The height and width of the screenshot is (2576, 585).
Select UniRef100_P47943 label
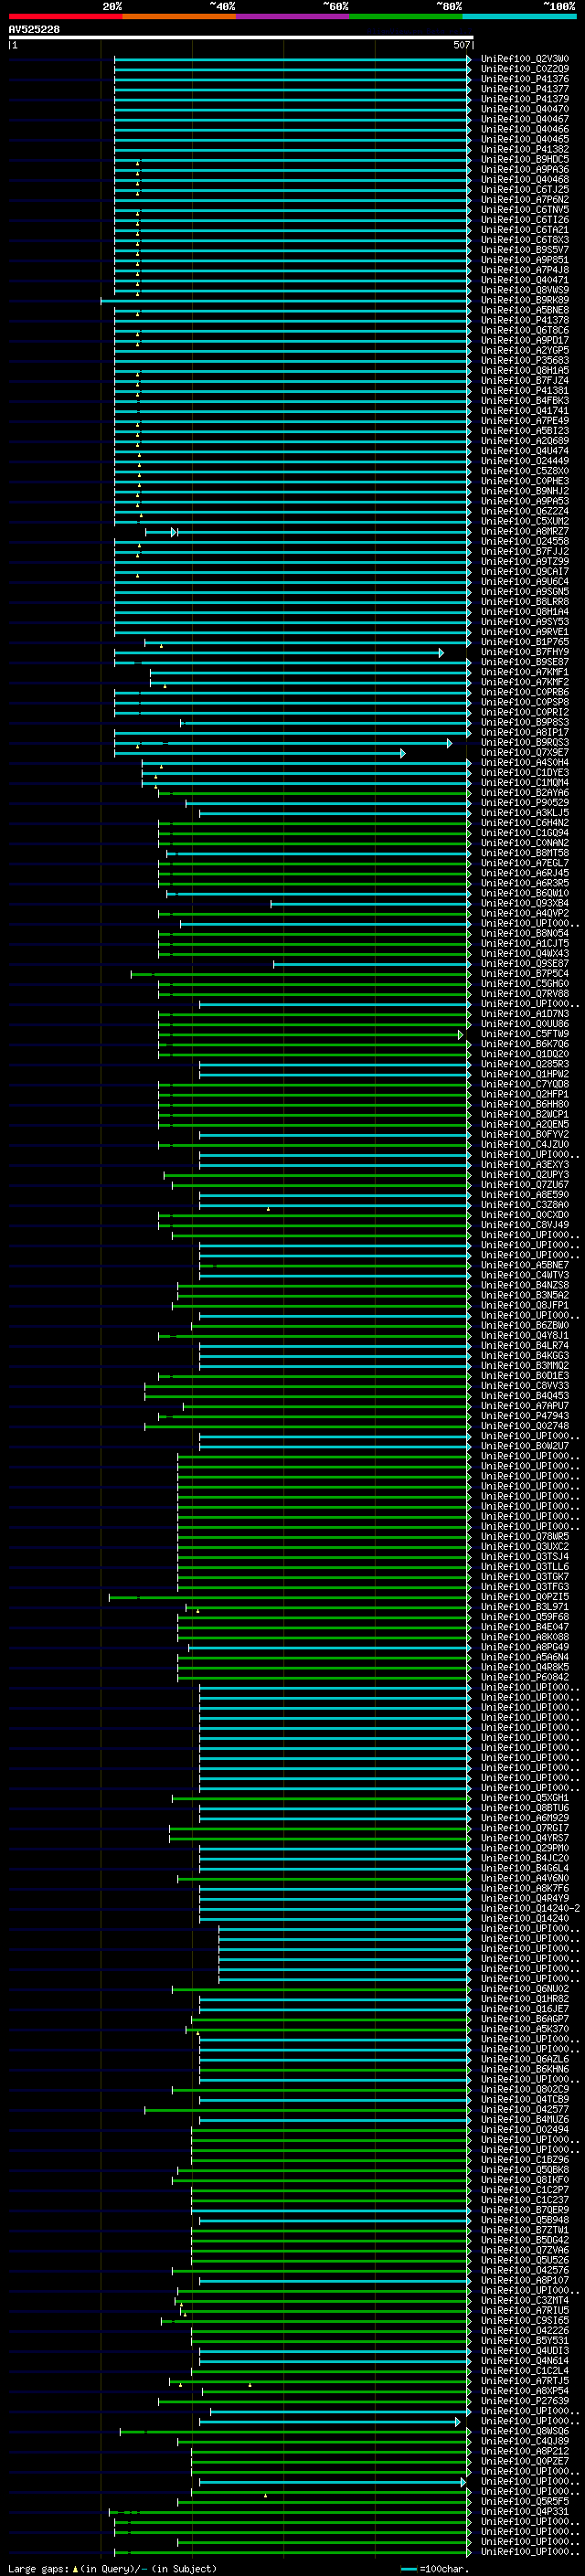pyautogui.click(x=525, y=1416)
